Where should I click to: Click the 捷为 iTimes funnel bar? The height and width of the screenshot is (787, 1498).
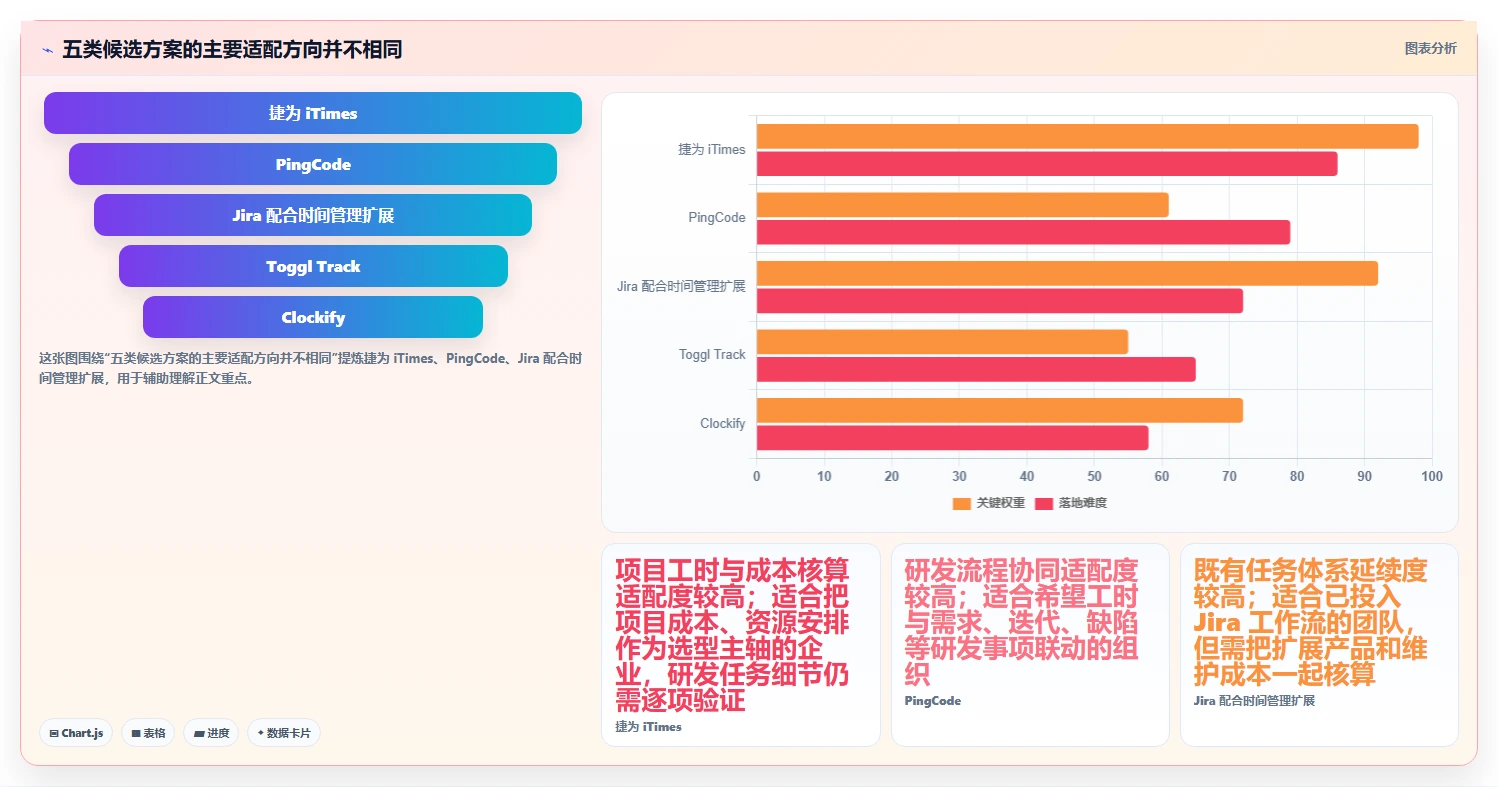coord(313,113)
